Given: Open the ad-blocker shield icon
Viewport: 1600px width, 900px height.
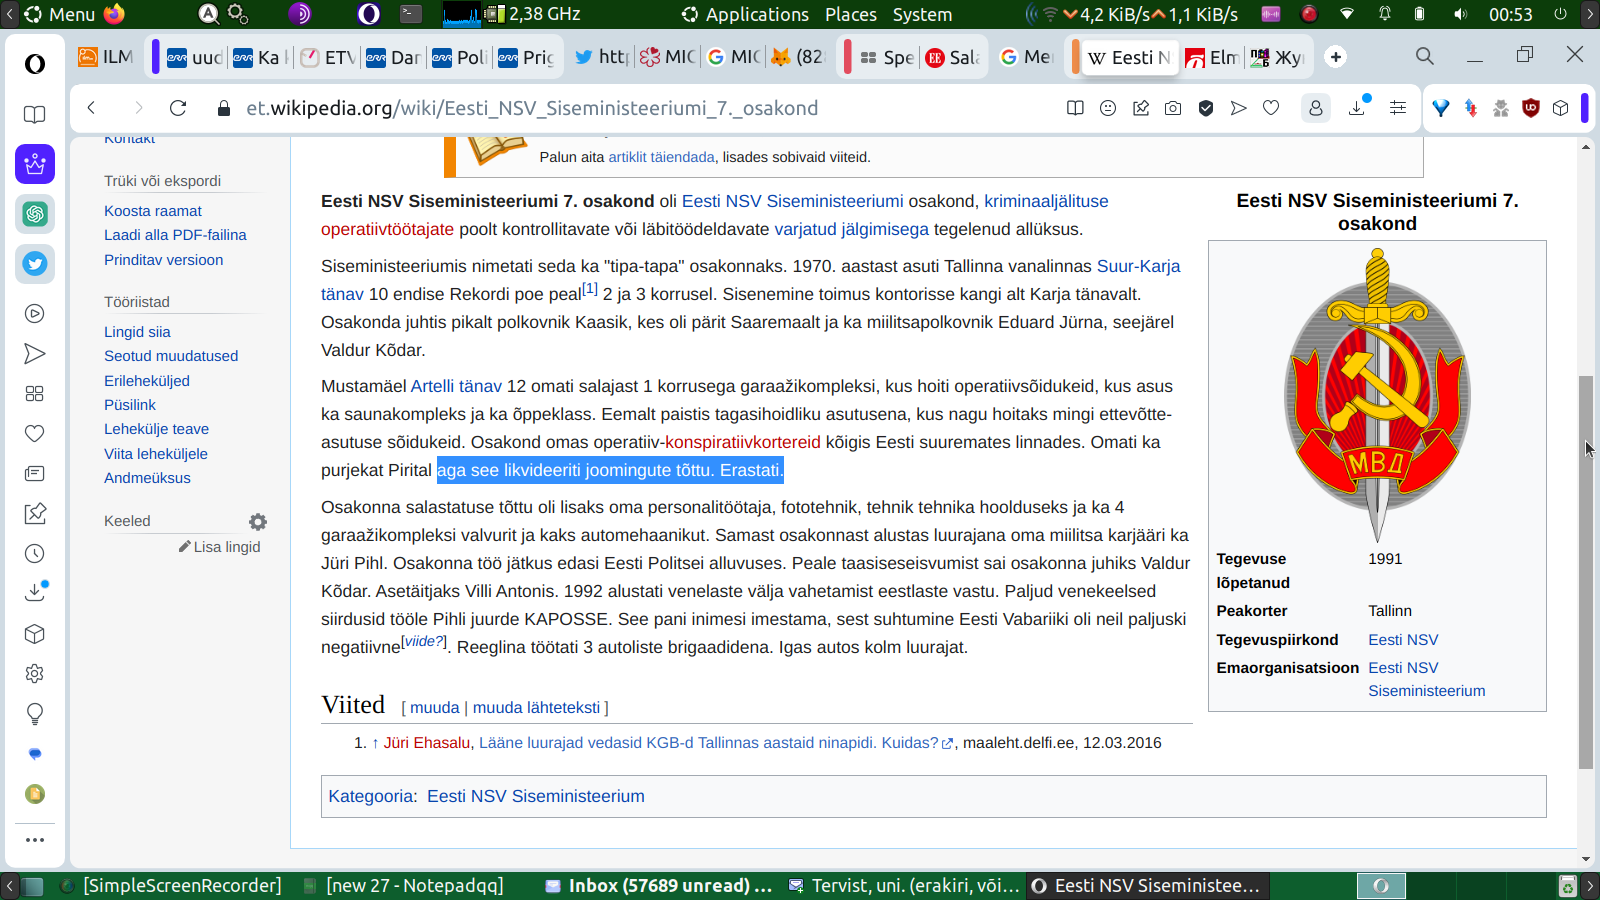Looking at the screenshot, I should pos(1206,108).
